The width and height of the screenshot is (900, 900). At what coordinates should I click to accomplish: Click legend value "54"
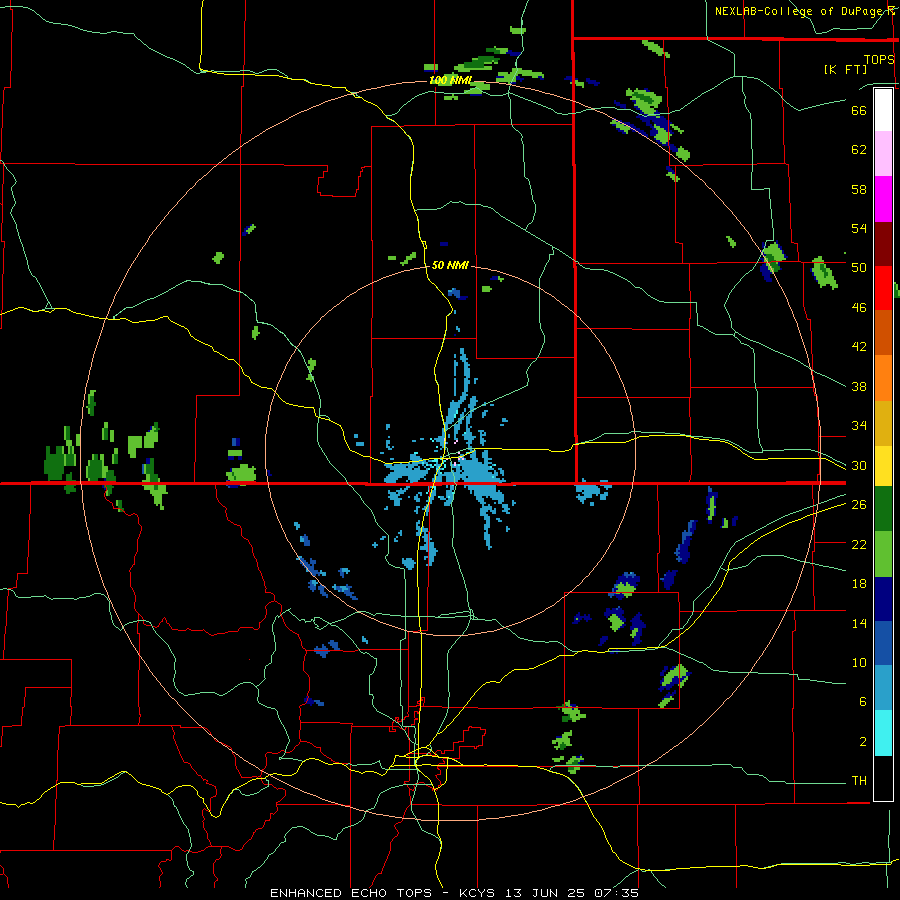click(x=859, y=228)
